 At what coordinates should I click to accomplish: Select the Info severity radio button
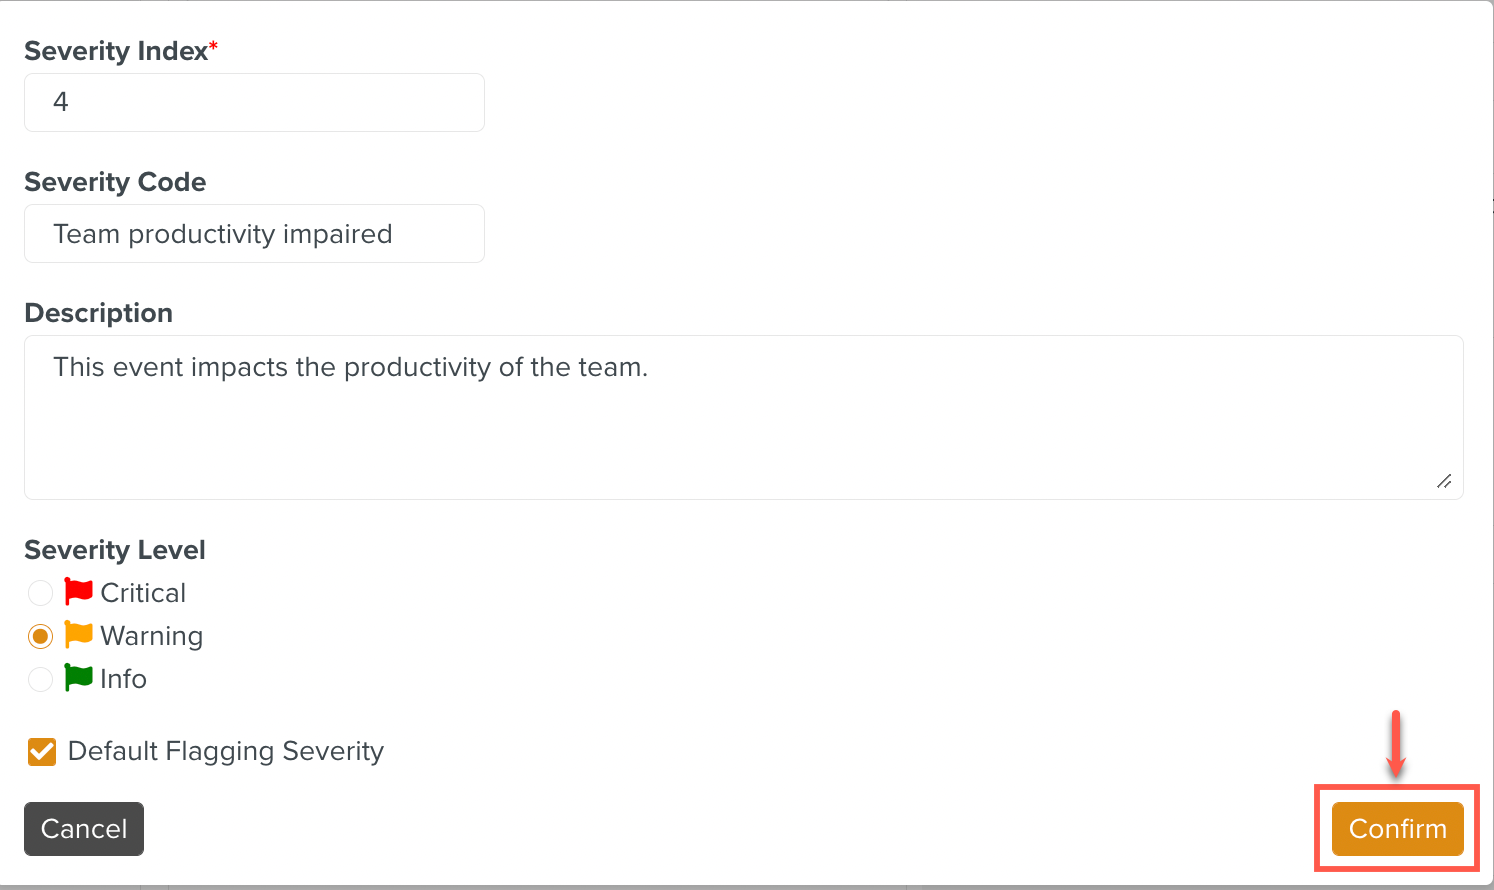tap(40, 679)
